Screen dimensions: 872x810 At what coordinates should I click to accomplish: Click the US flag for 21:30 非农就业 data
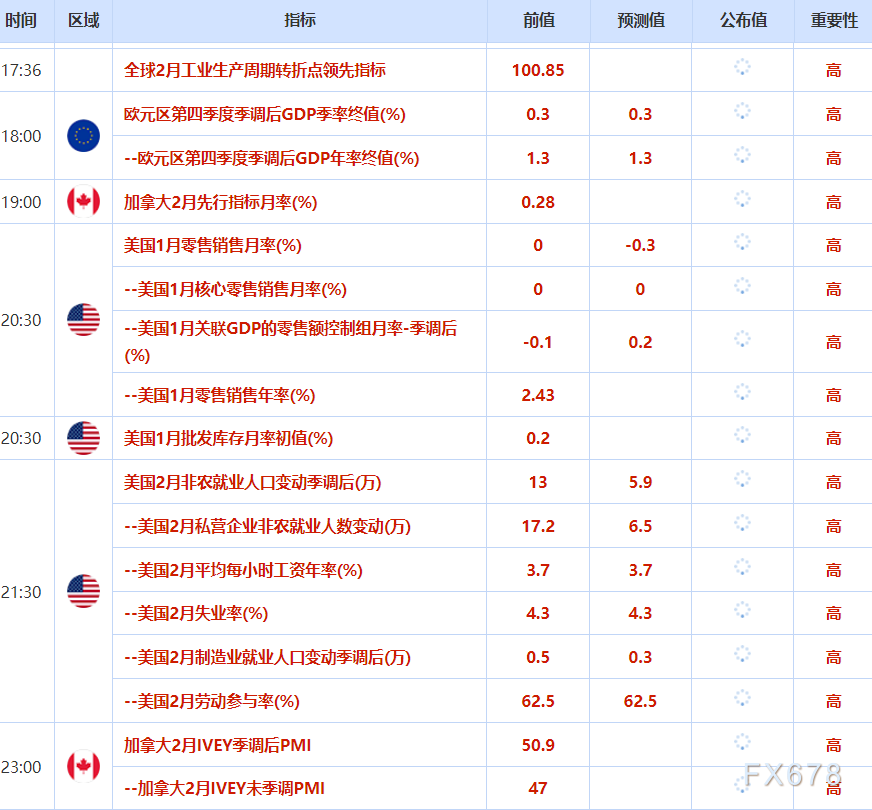[x=83, y=591]
